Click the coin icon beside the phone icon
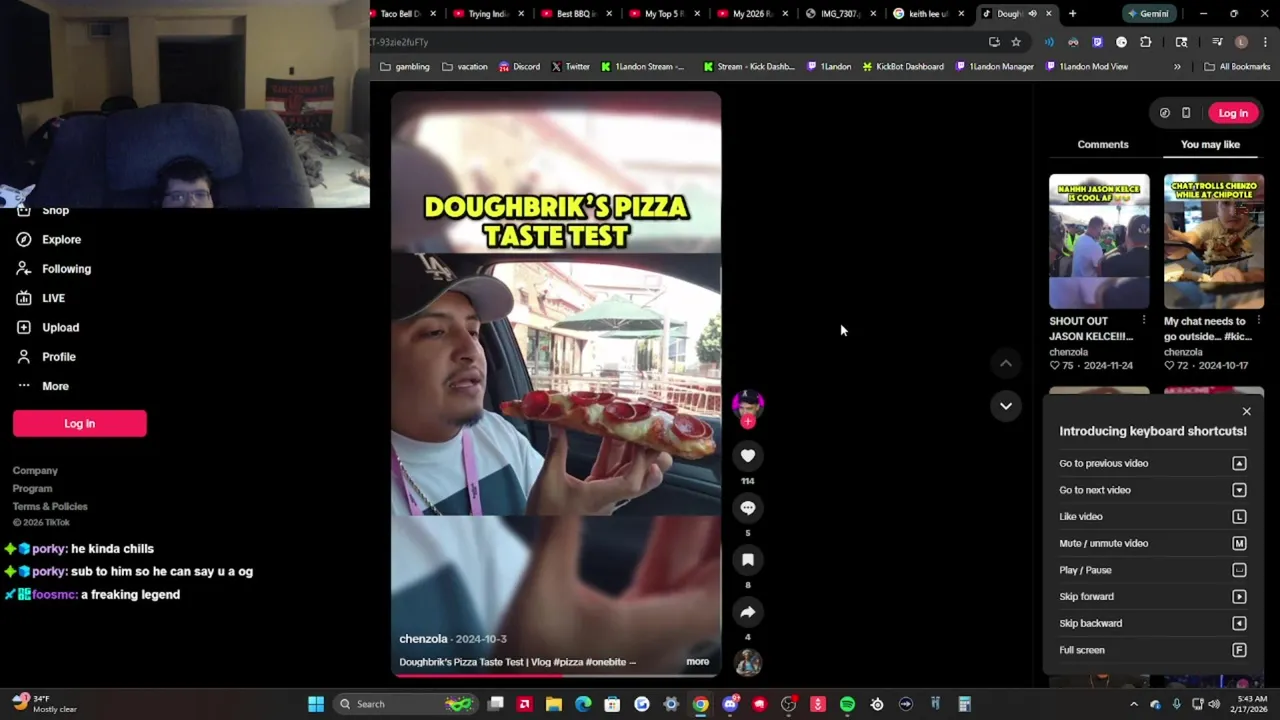Image resolution: width=1280 pixels, height=720 pixels. (x=1164, y=113)
